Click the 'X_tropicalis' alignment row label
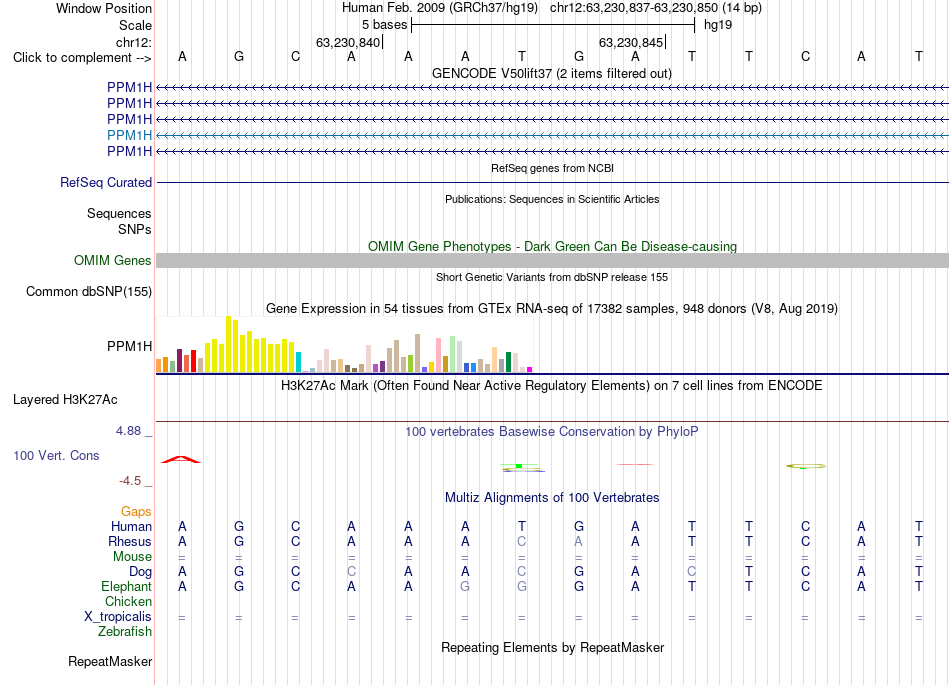This screenshot has width=950, height=685. (118, 617)
